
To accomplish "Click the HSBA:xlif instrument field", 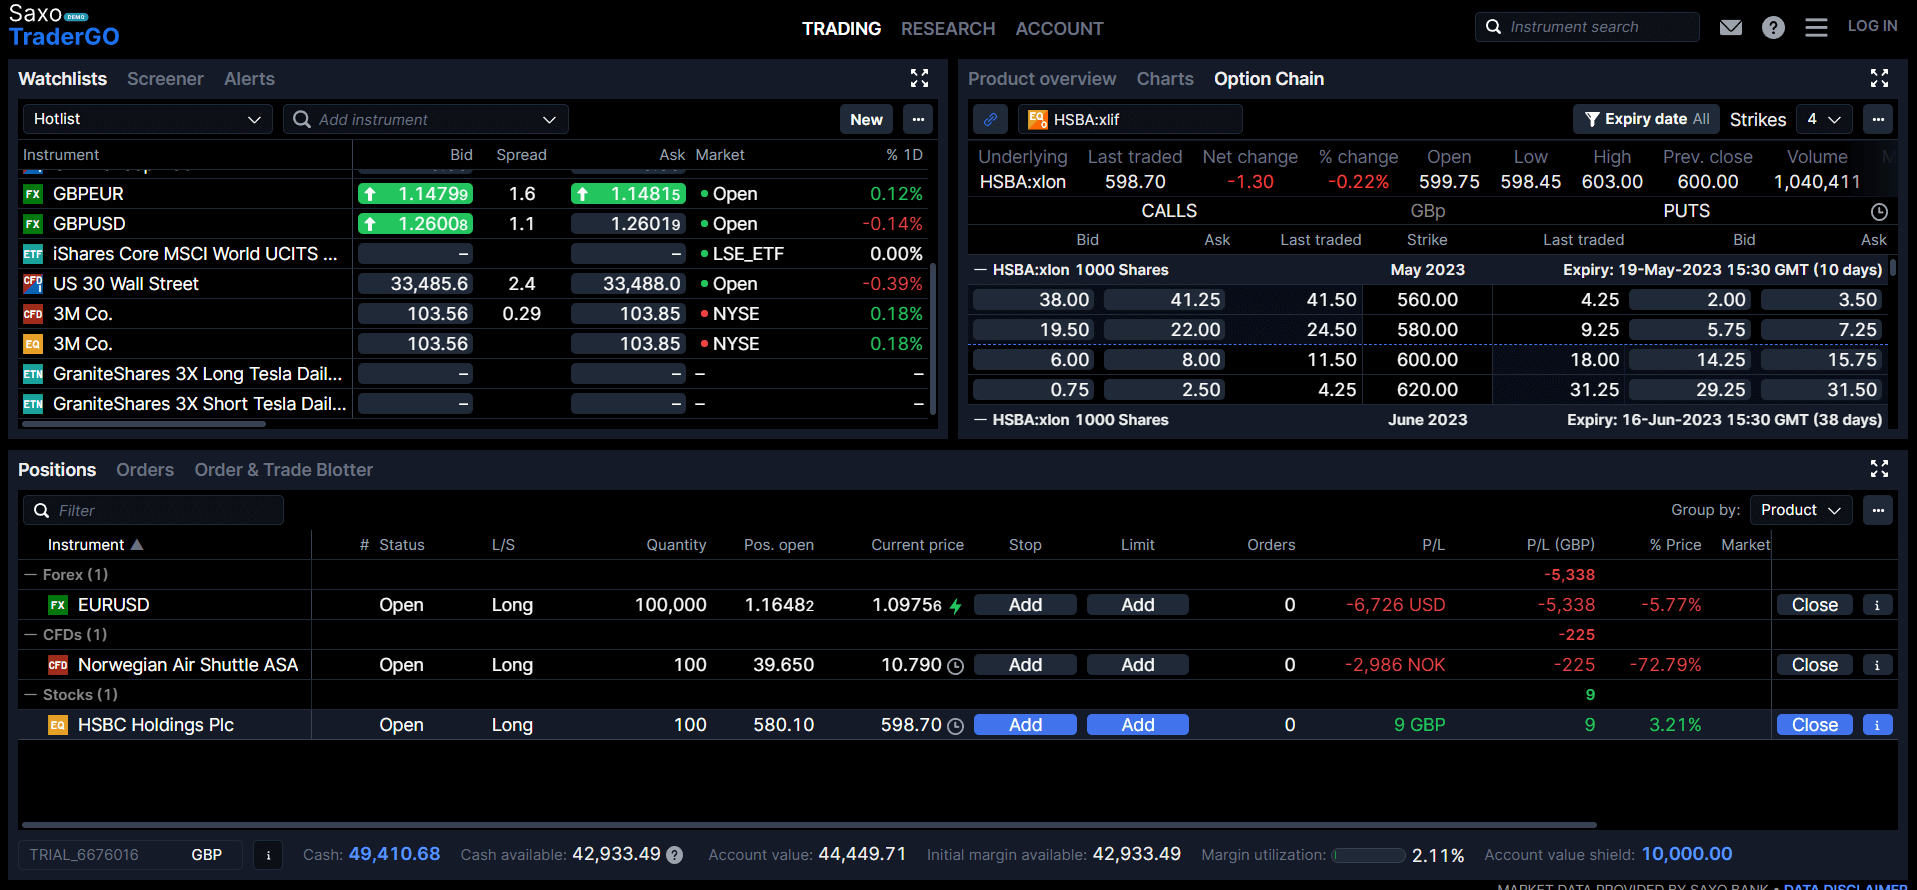I will tap(1130, 119).
